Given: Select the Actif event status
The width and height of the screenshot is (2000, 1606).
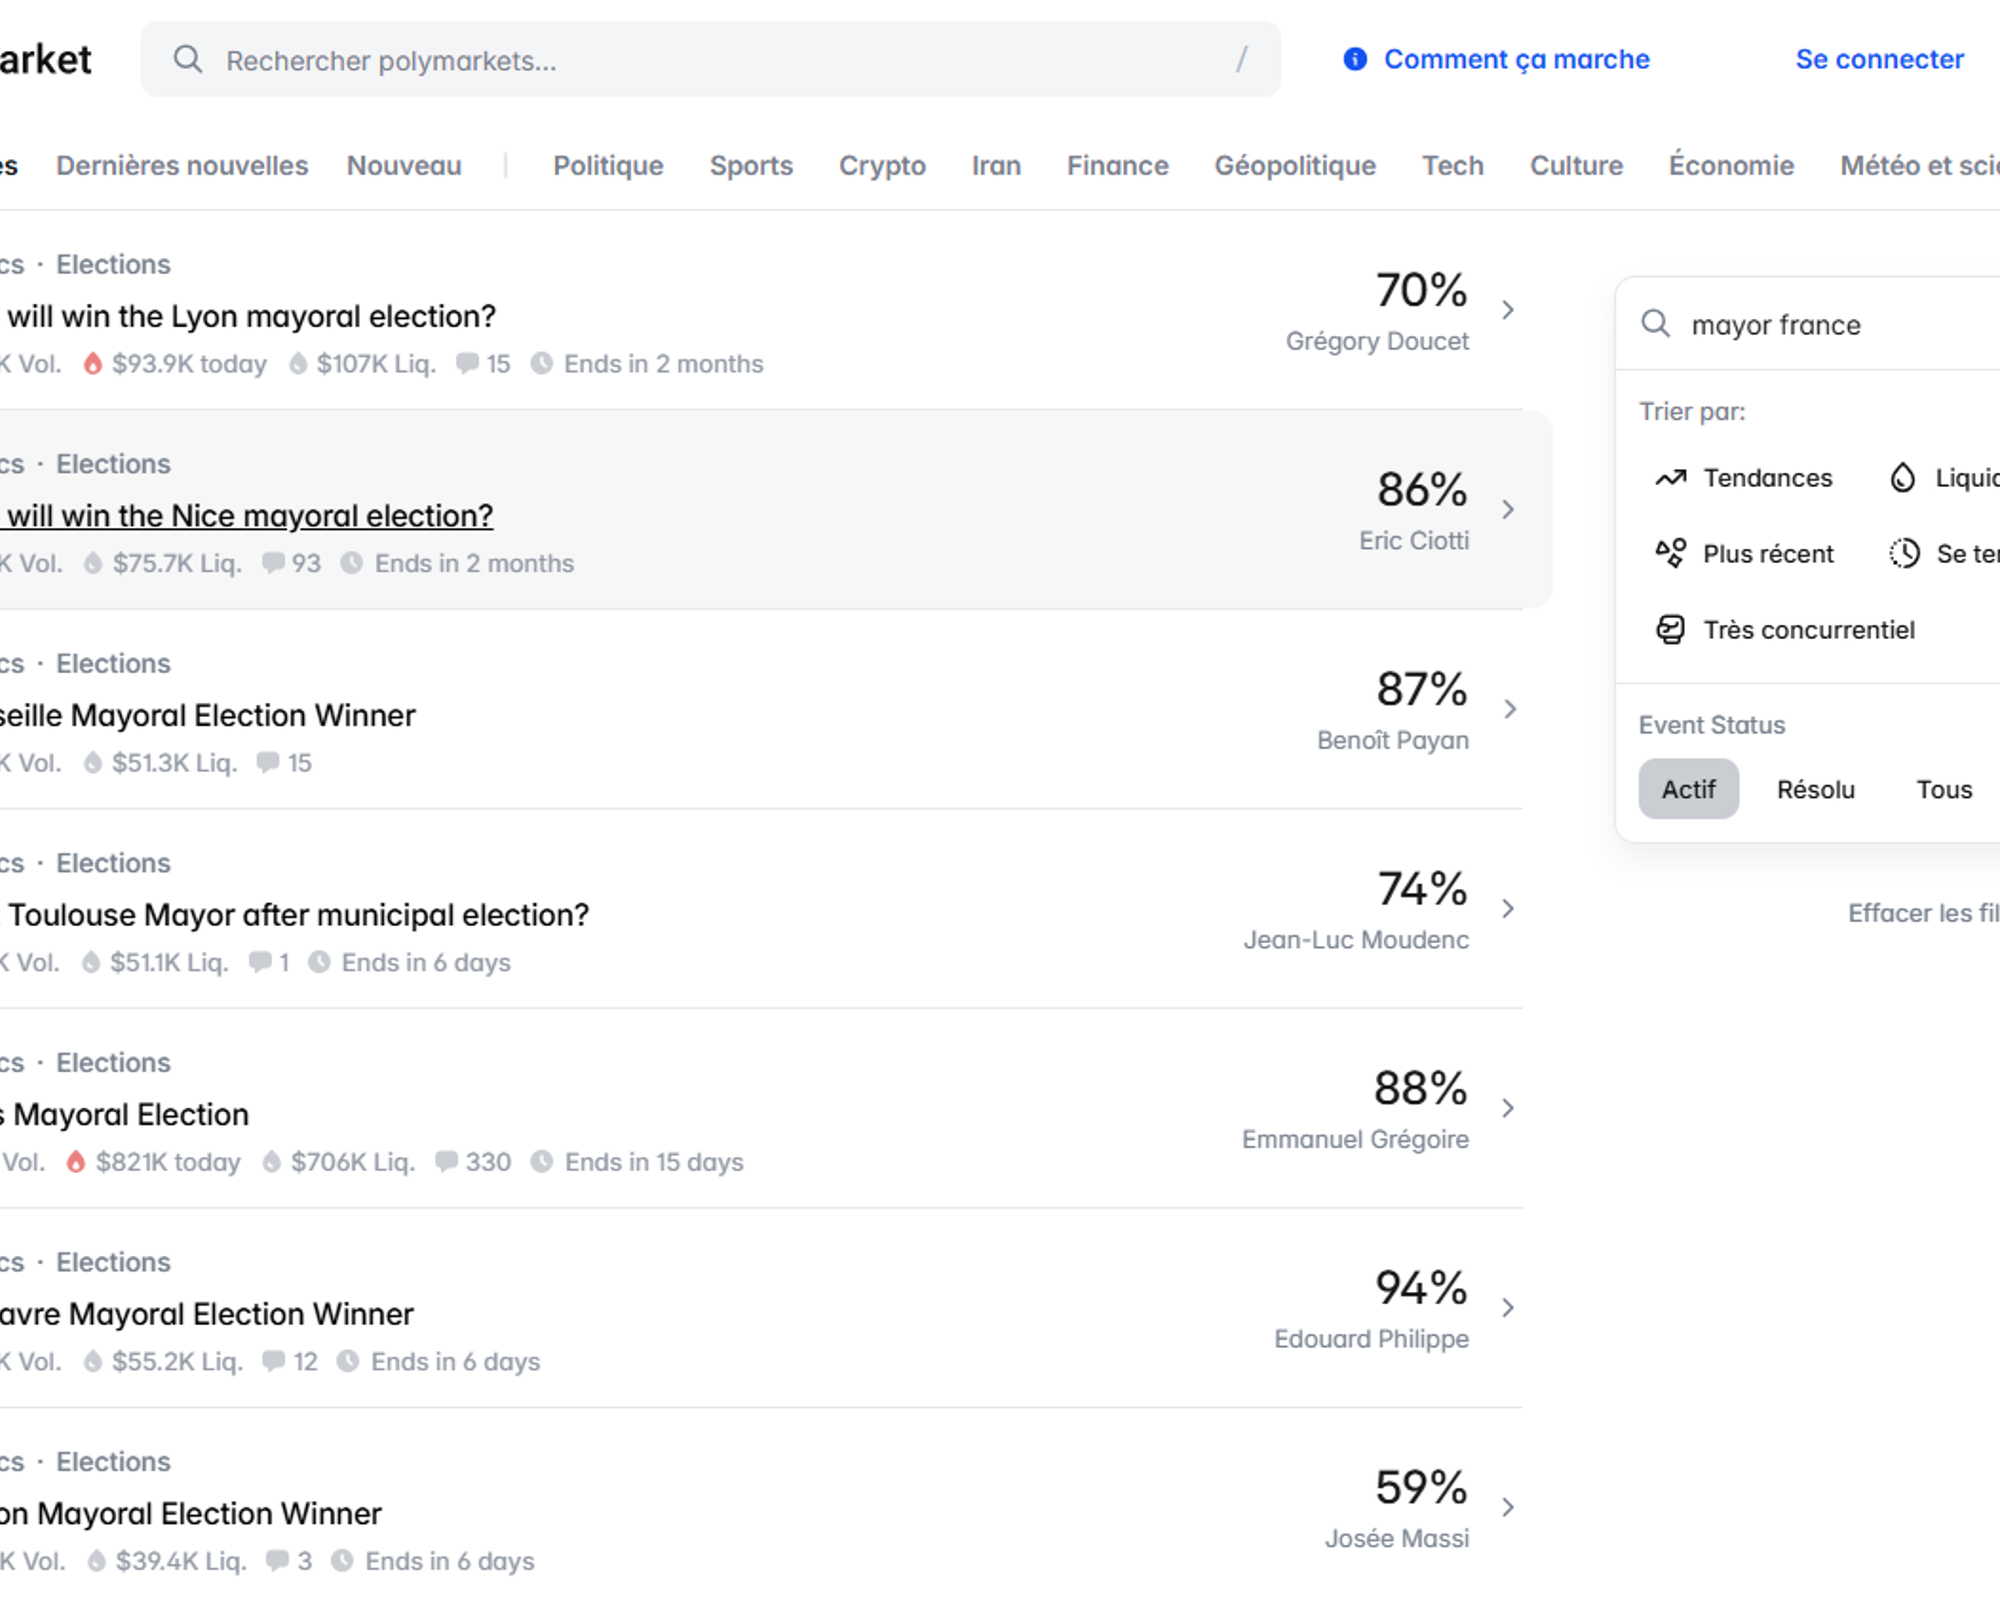Looking at the screenshot, I should pyautogui.click(x=1688, y=790).
